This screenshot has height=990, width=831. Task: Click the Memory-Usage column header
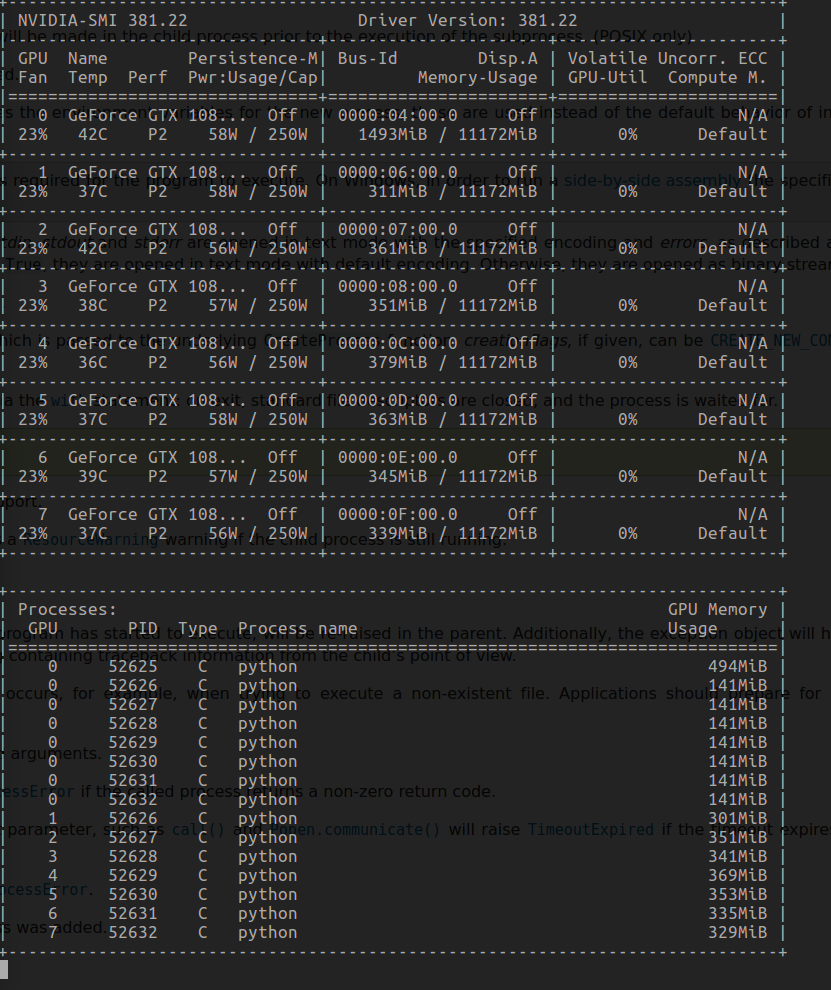point(477,78)
